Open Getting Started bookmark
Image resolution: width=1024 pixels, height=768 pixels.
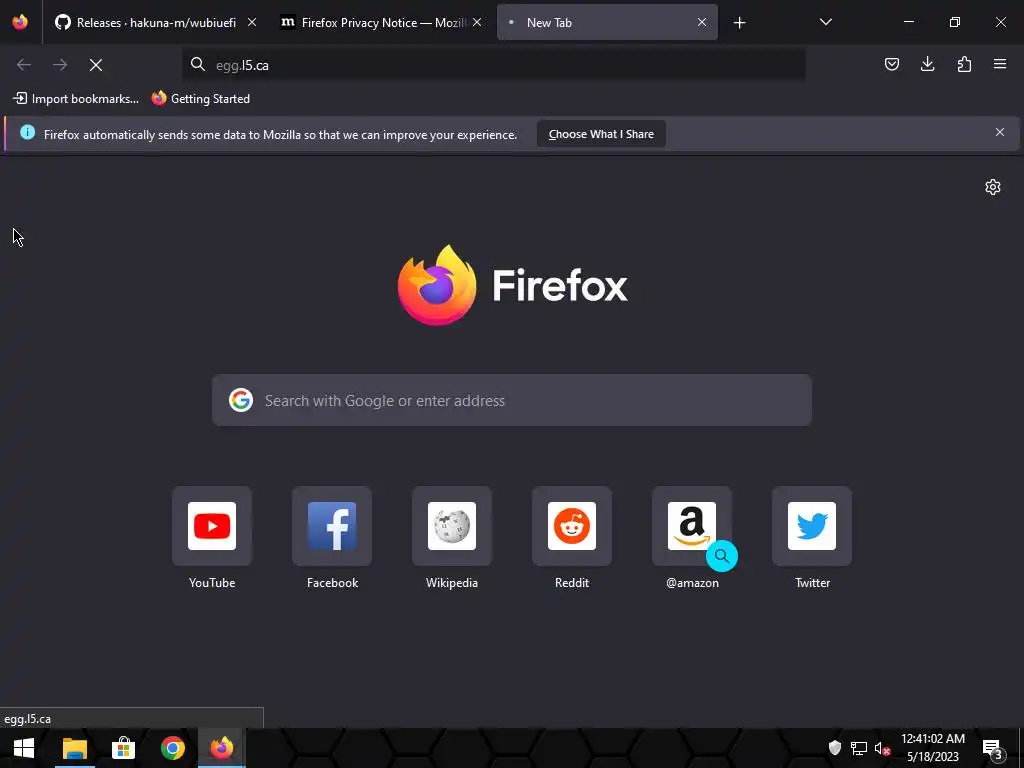(201, 99)
